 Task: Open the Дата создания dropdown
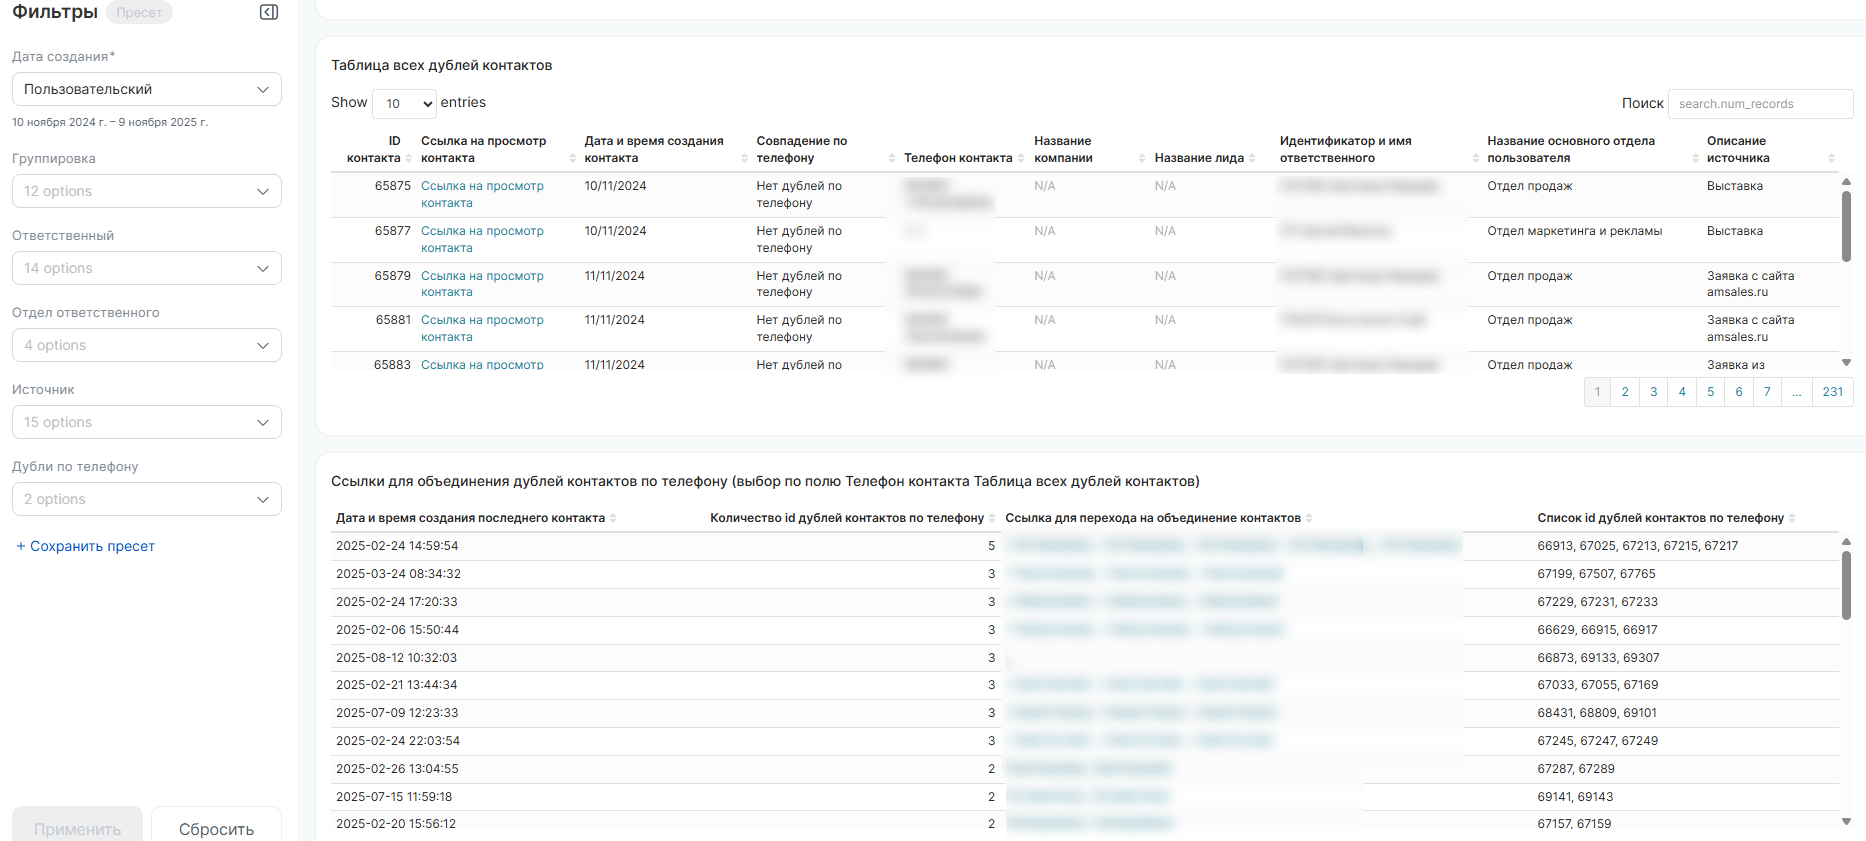(146, 89)
